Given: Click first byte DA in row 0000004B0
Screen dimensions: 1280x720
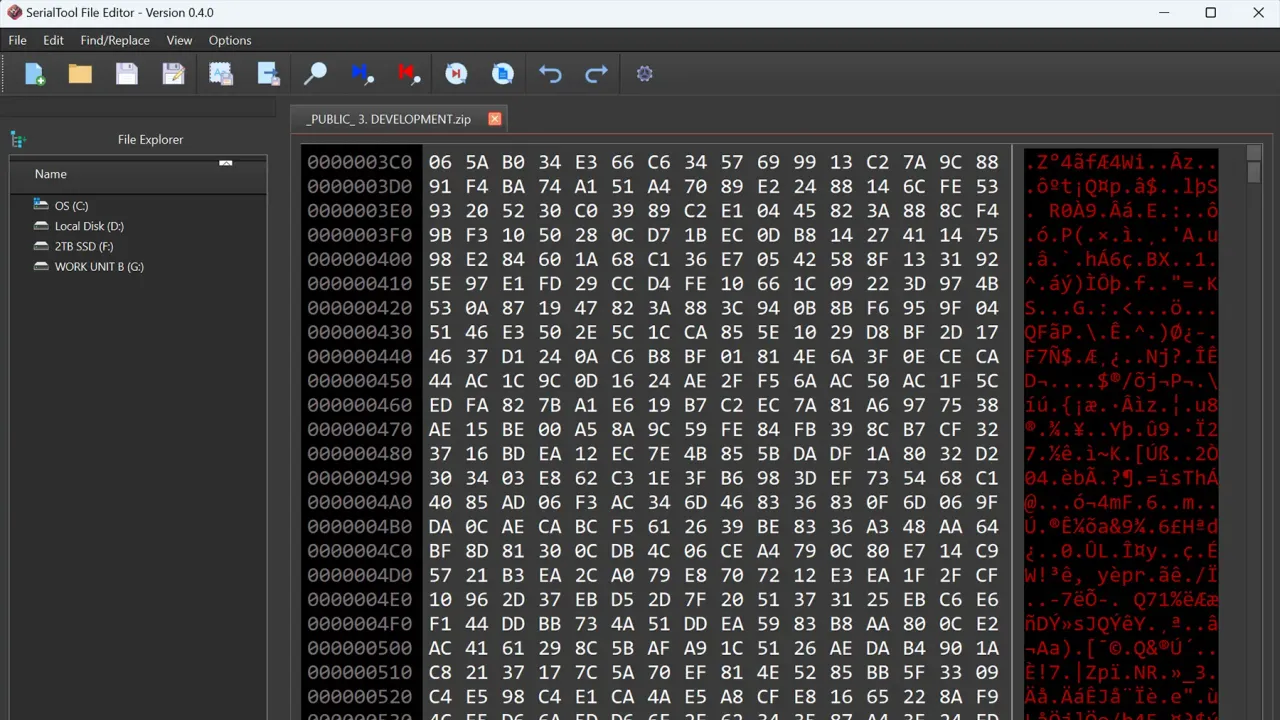Looking at the screenshot, I should [x=440, y=527].
